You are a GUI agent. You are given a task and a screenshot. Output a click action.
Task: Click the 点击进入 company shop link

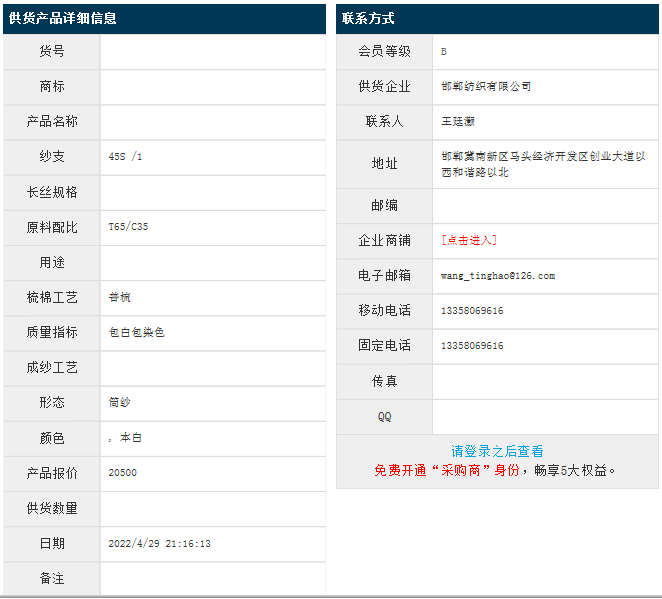[x=469, y=240]
